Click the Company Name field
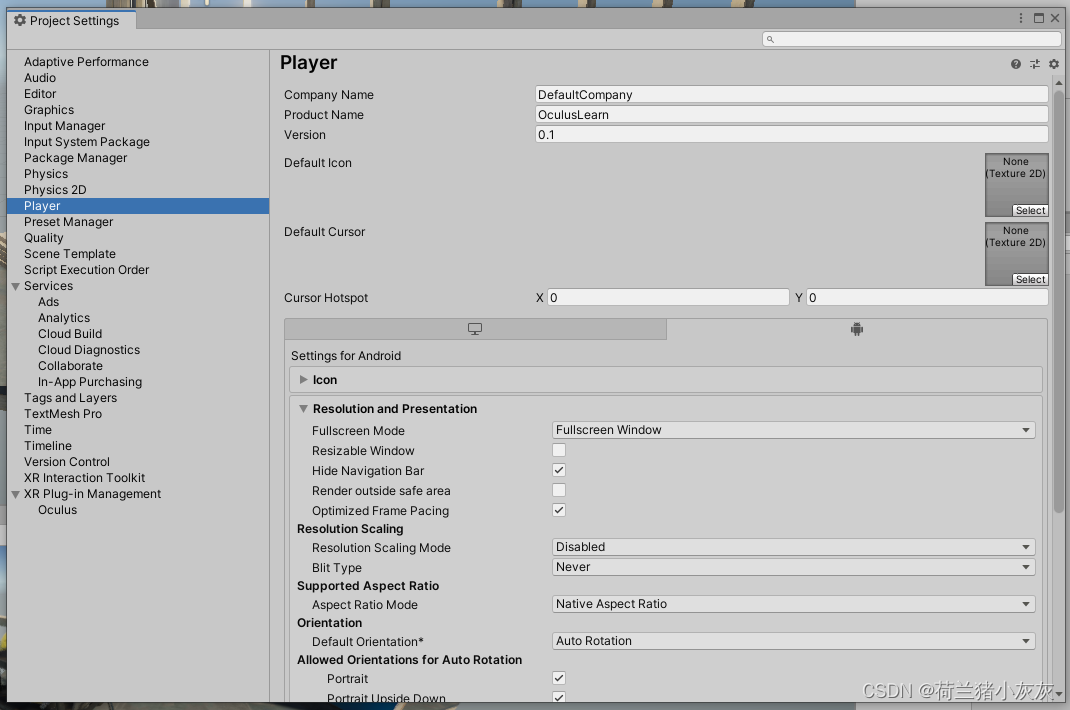Image resolution: width=1070 pixels, height=710 pixels. (x=792, y=94)
